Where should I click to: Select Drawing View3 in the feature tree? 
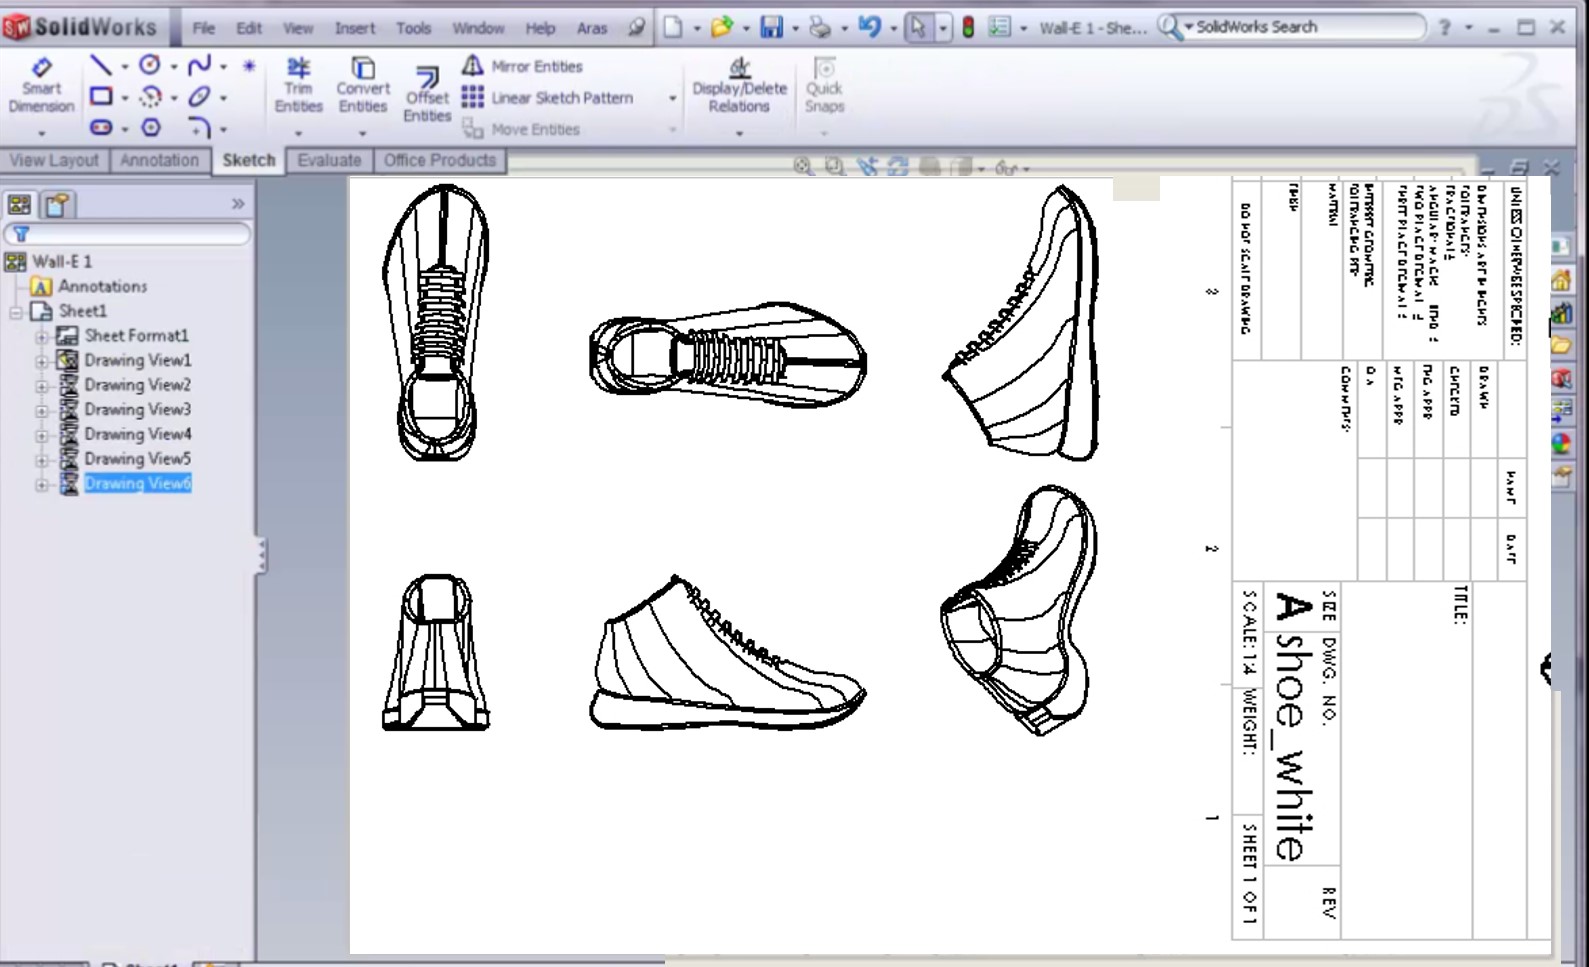click(x=137, y=409)
